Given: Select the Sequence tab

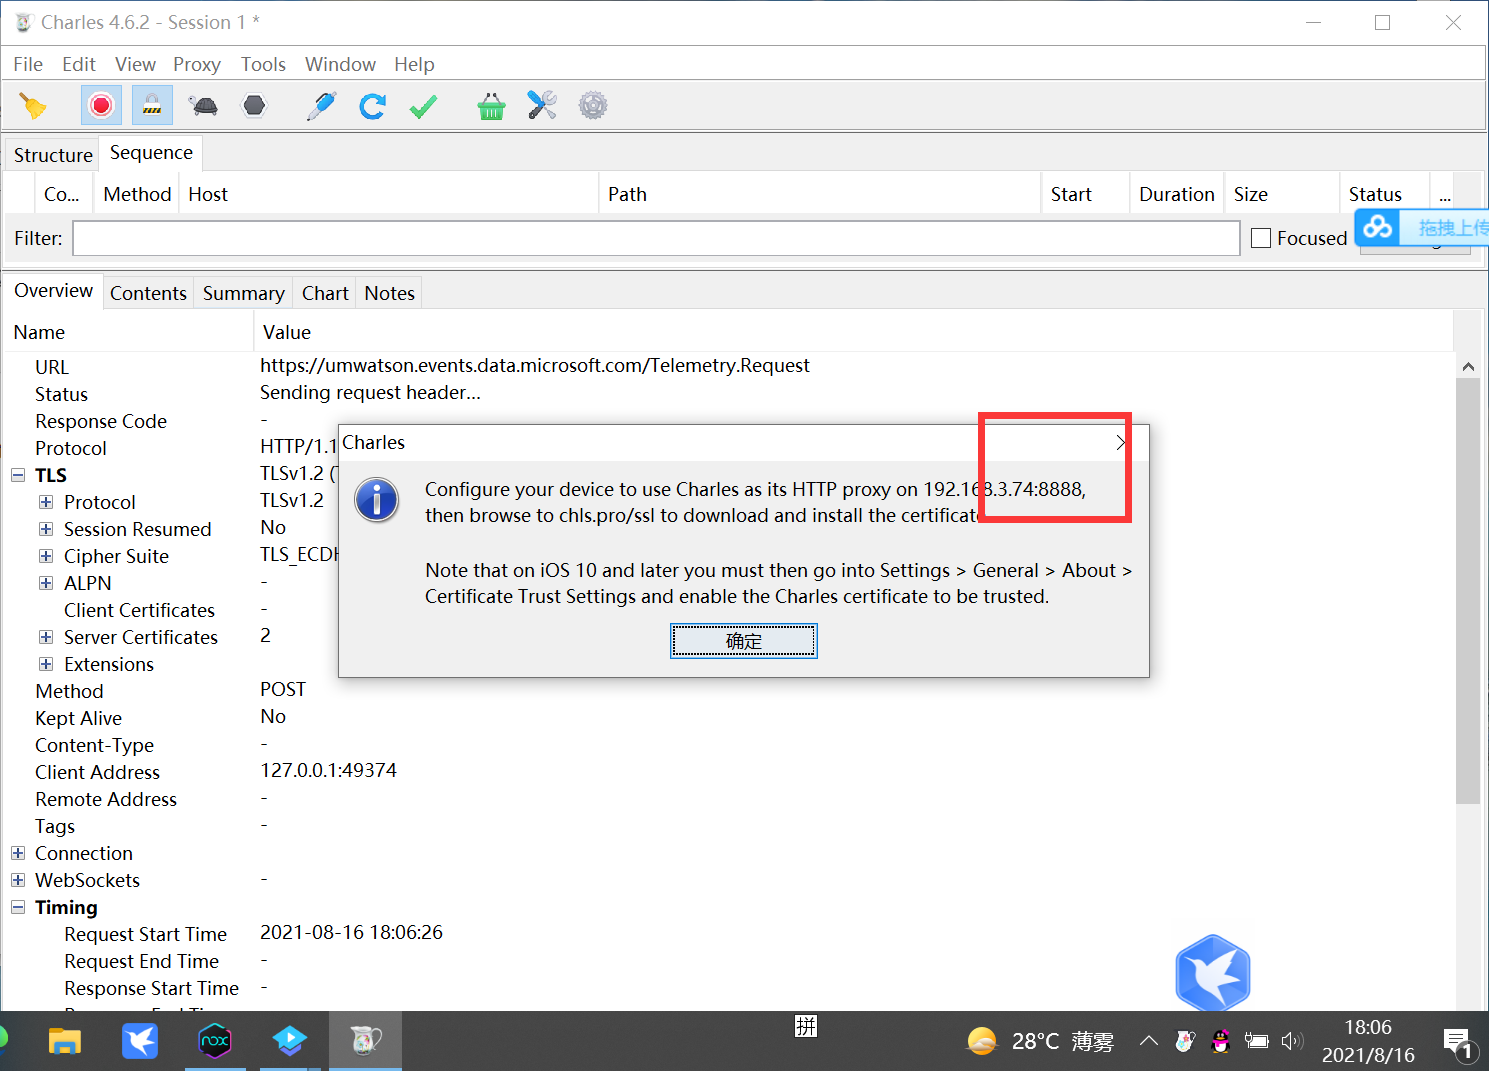Looking at the screenshot, I should 151,153.
